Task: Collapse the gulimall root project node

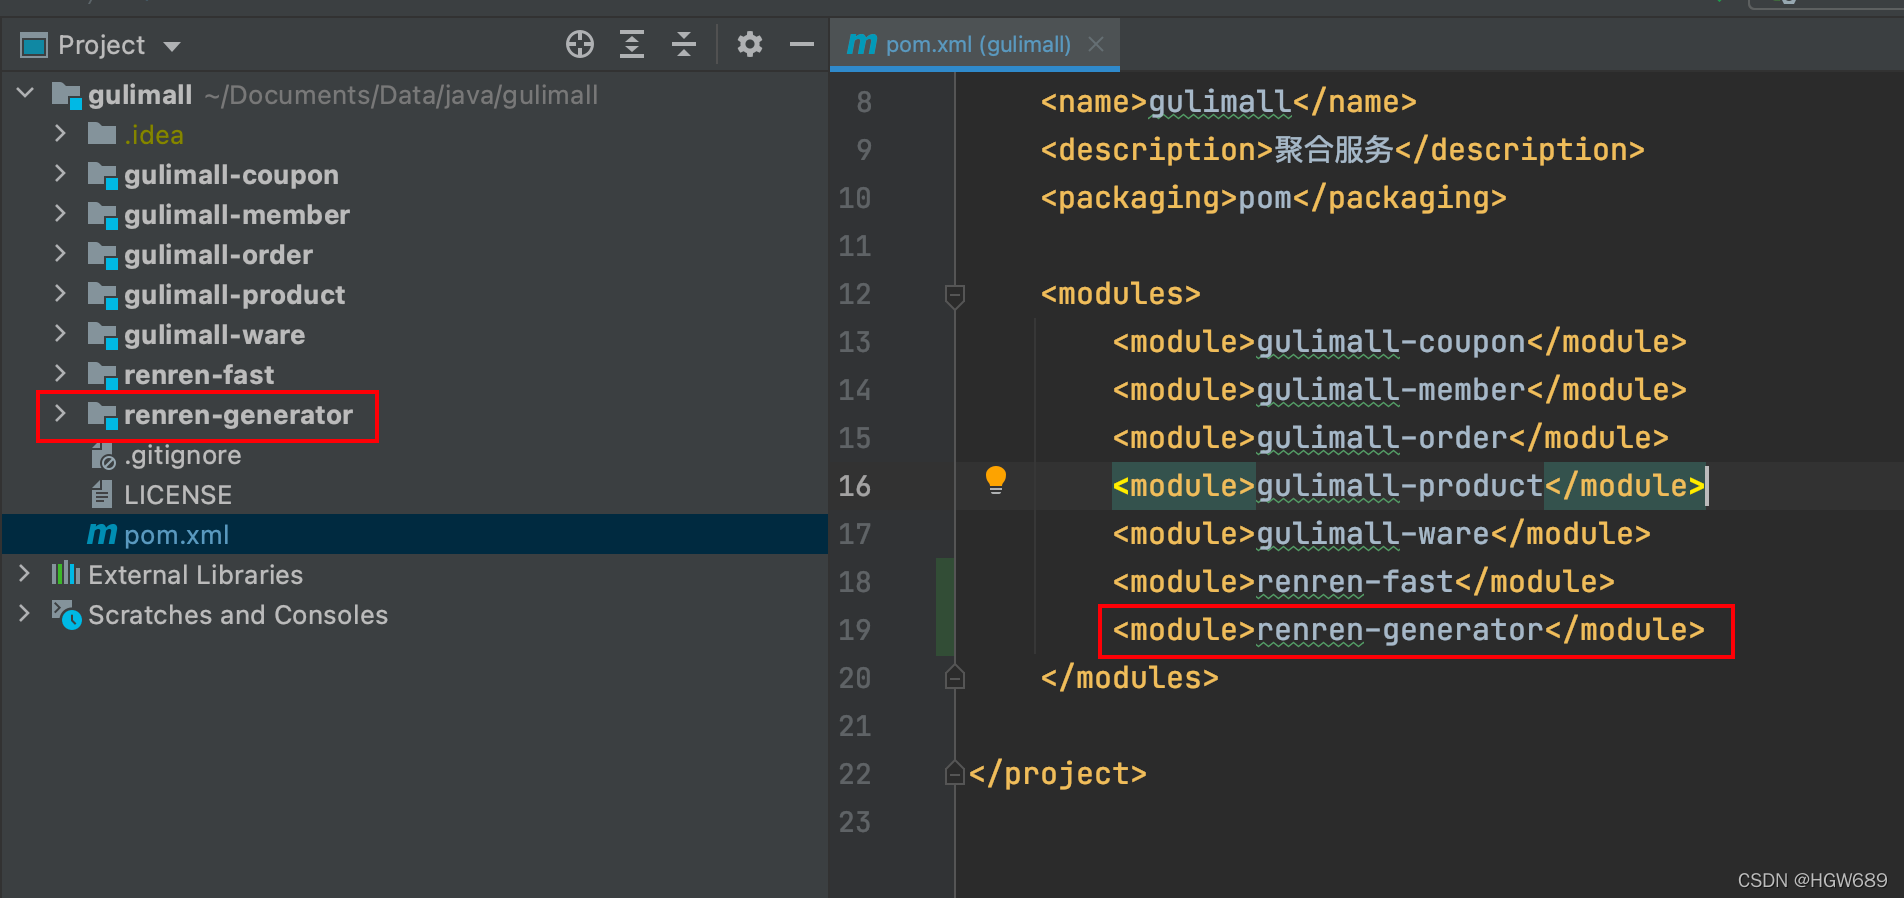Action: (x=26, y=94)
